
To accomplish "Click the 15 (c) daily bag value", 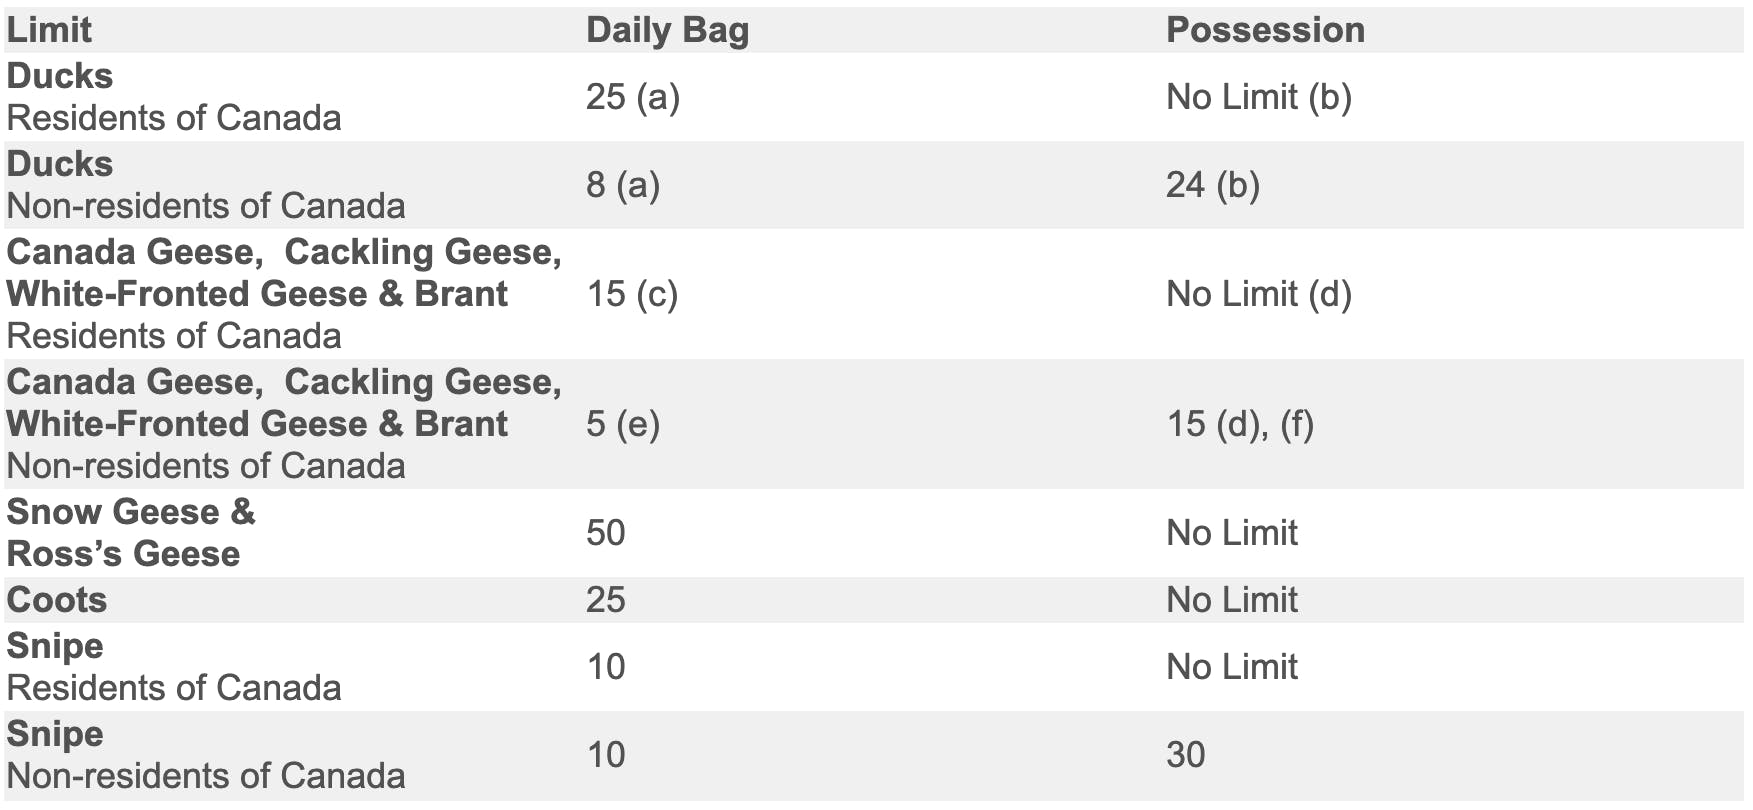I will tap(631, 294).
